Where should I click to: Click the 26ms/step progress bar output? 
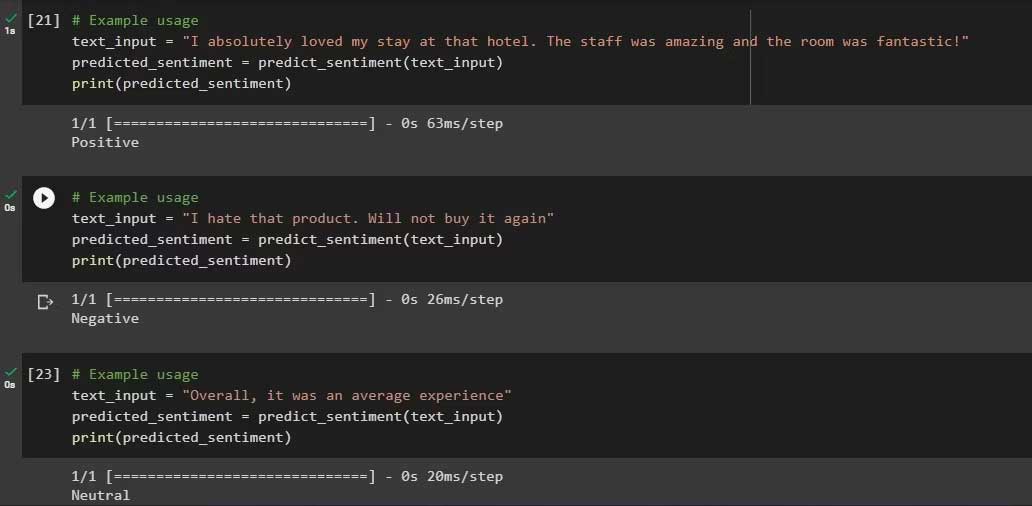tap(287, 299)
